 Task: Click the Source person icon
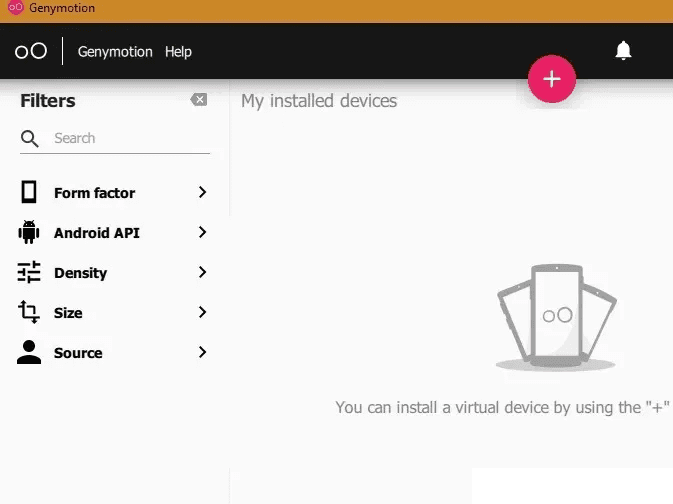click(29, 352)
